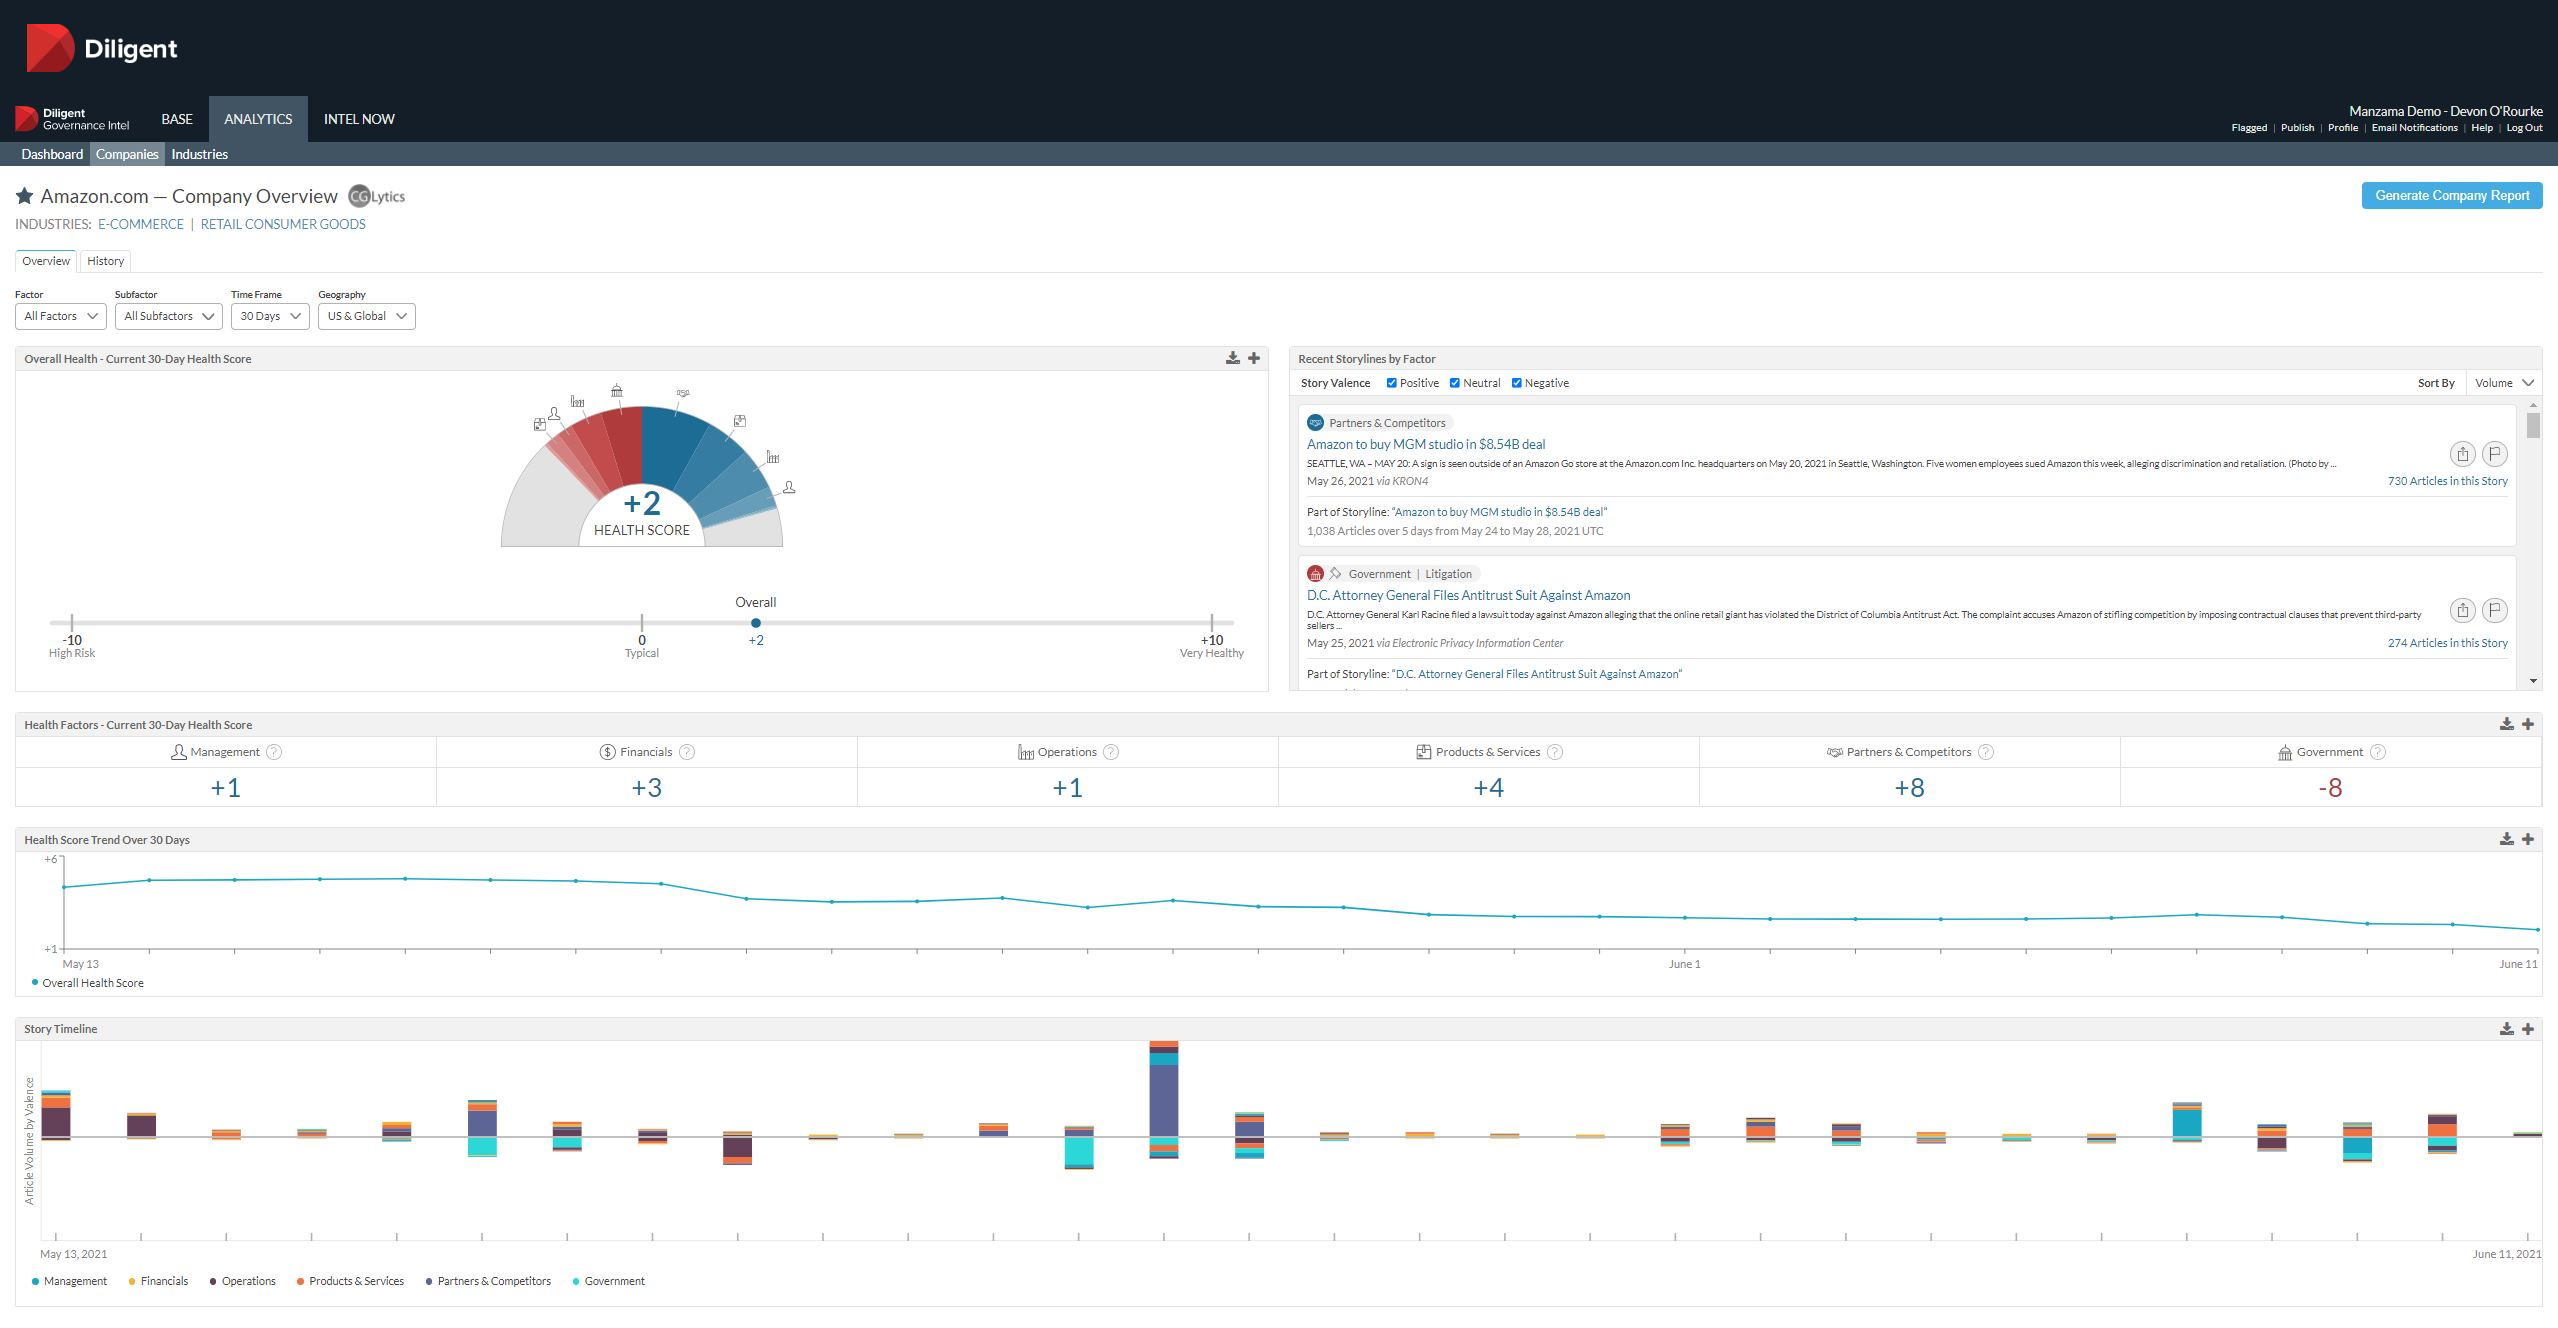Click the handshake partners icon atop gauge
The width and height of the screenshot is (2558, 1328).
(683, 393)
